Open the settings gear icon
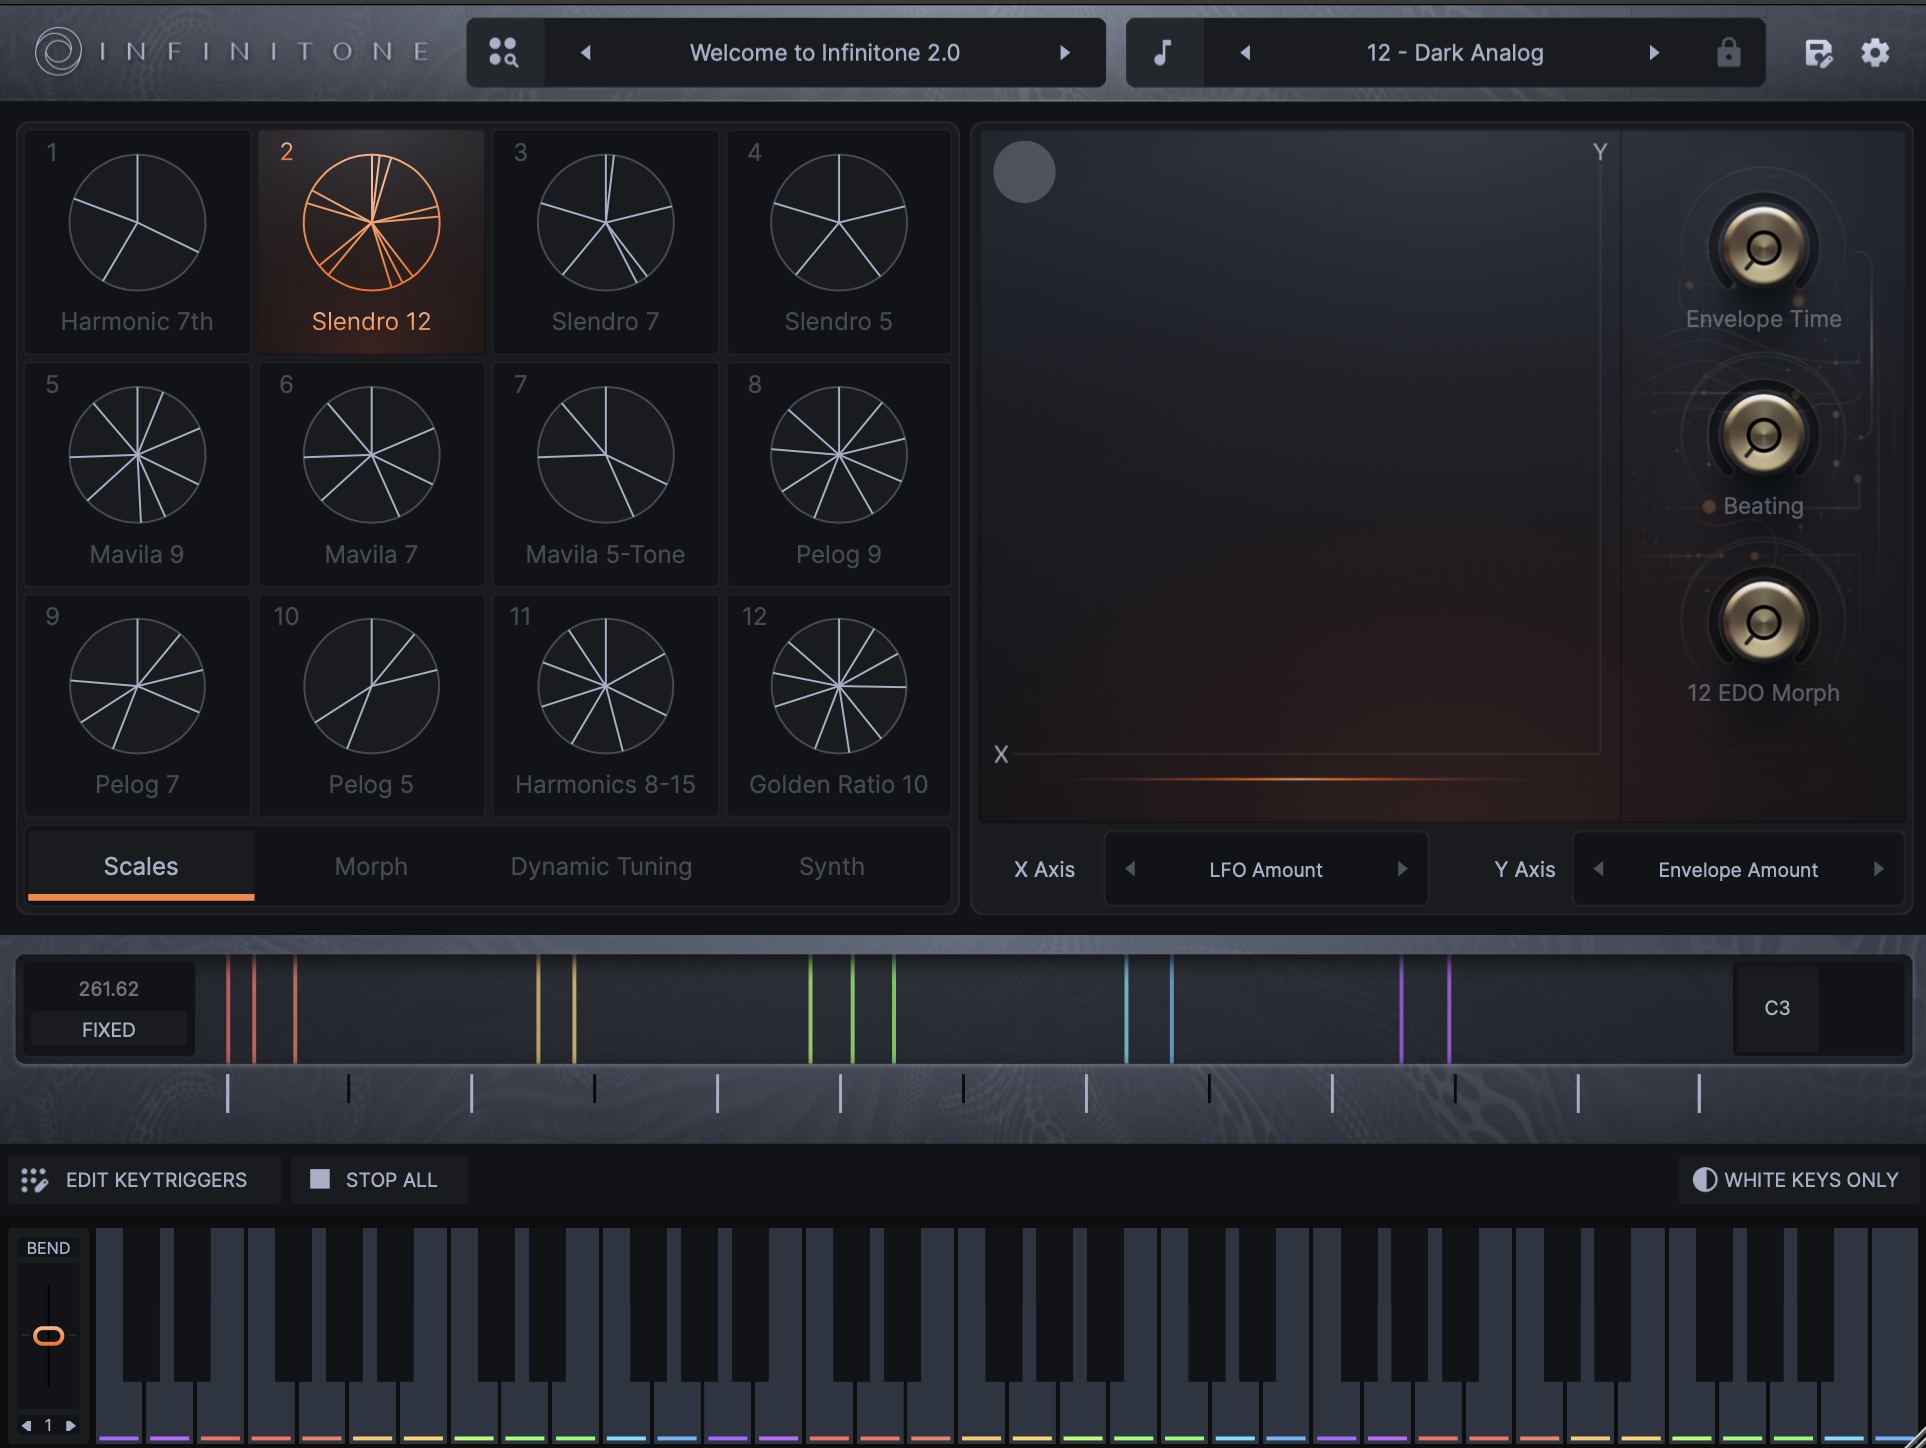Screen dimensions: 1926x1448 1875,52
